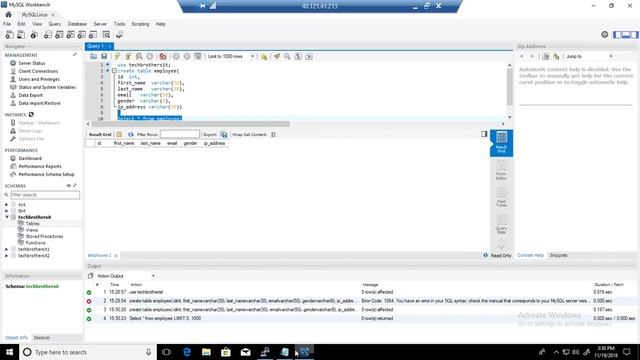Toggle wrap cell content icon
This screenshot has height=360, width=640.
coord(273,134)
